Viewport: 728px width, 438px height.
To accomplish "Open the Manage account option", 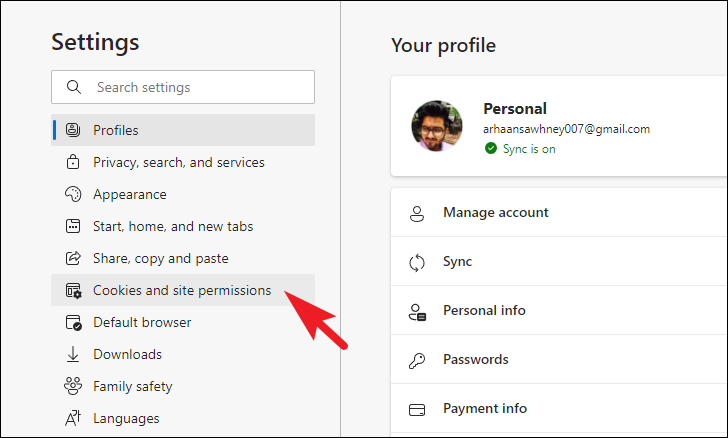I will point(559,212).
